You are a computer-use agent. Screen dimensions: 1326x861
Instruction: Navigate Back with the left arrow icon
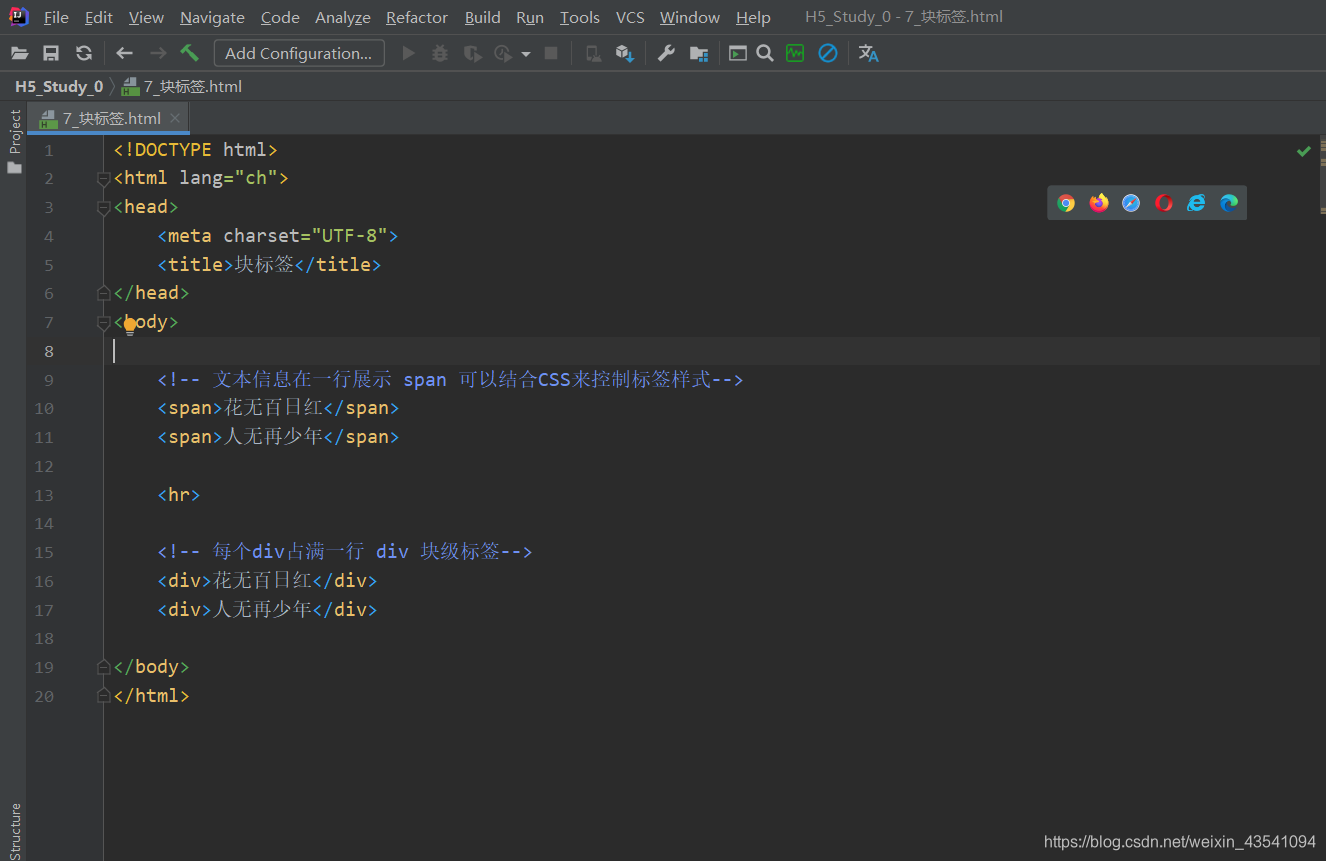point(124,53)
